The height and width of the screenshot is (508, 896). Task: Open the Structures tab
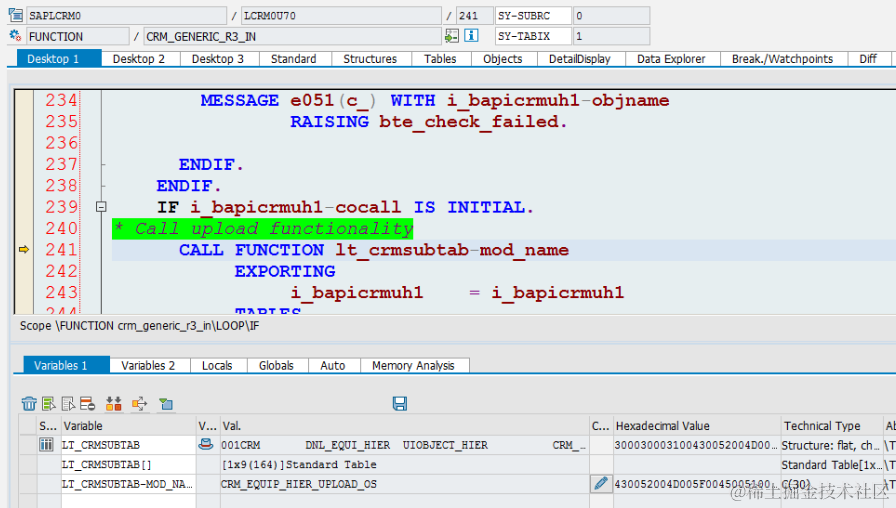pyautogui.click(x=370, y=59)
